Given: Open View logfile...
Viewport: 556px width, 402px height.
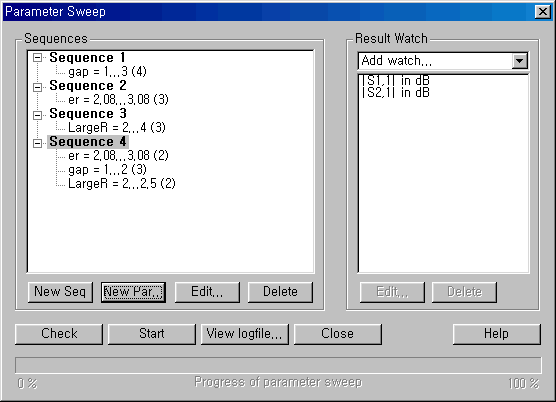Looking at the screenshot, I should pos(245,334).
